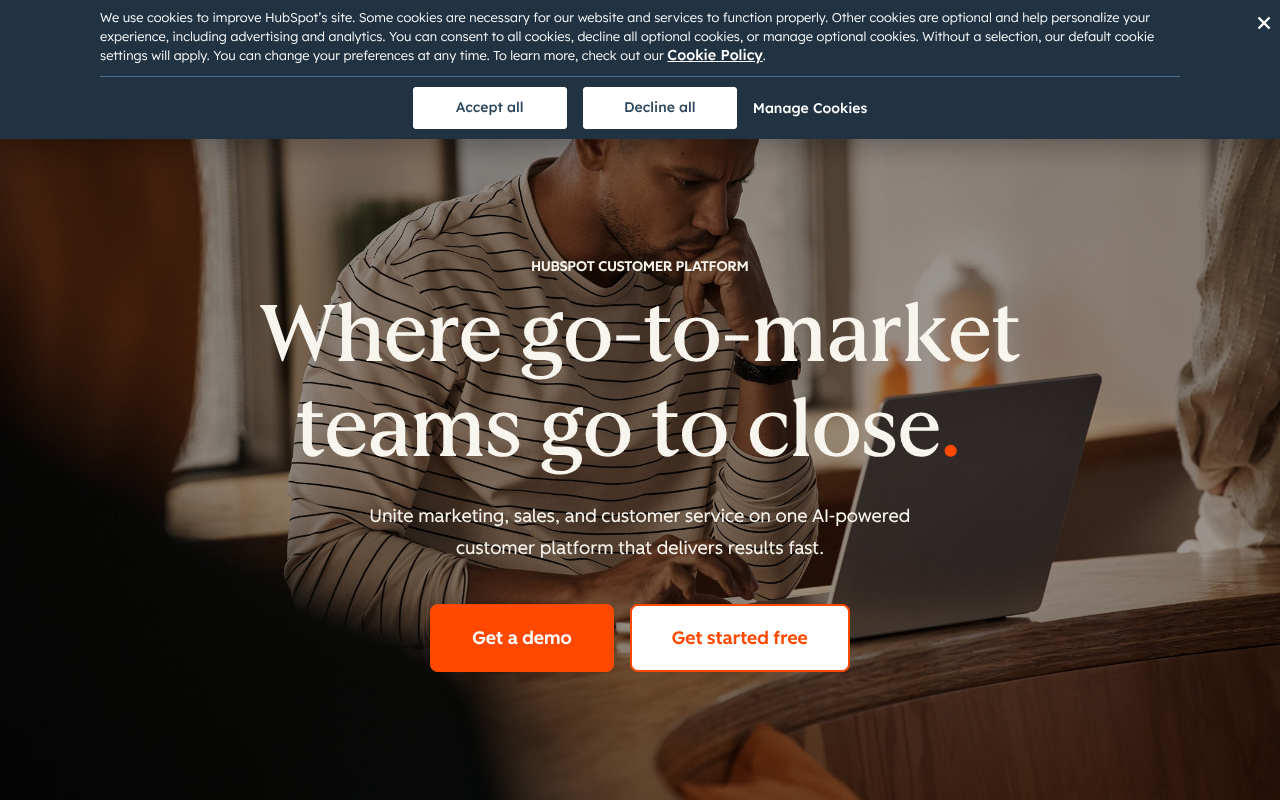The width and height of the screenshot is (1280, 800).
Task: Dismiss cookie banner with the X icon
Action: click(x=1264, y=23)
